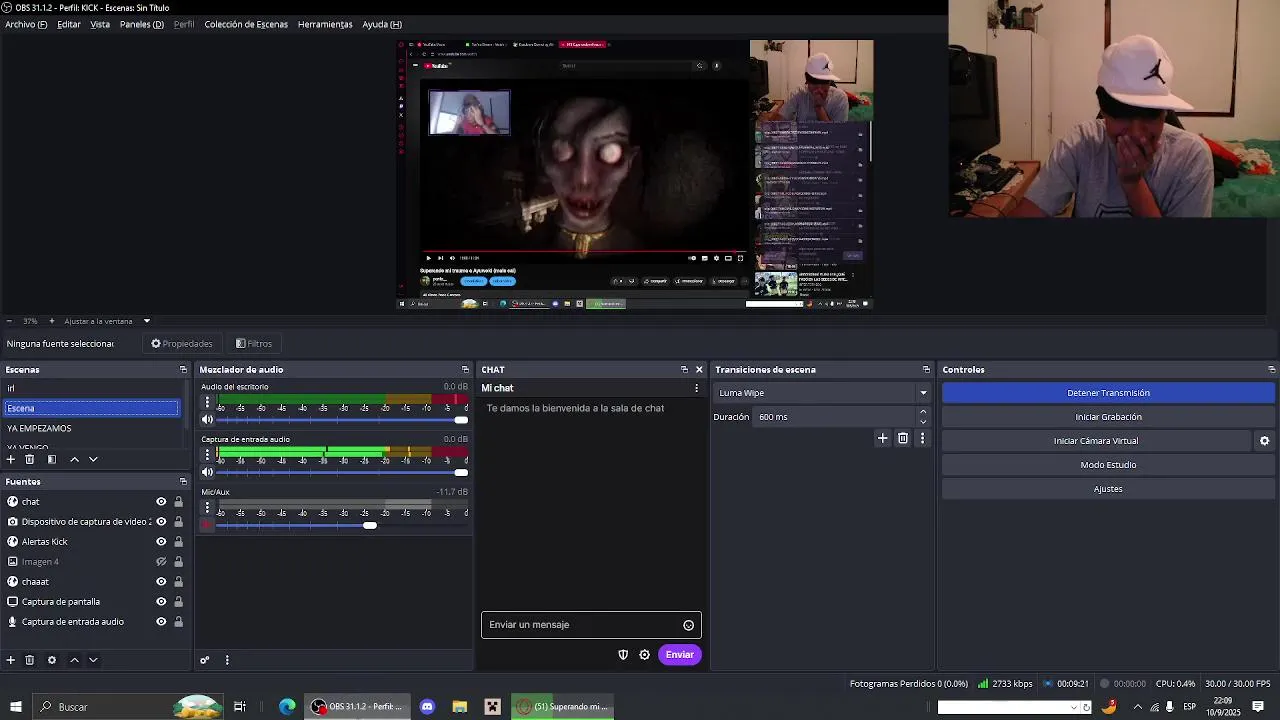Hide Alertas Kick source

[x=161, y=542]
